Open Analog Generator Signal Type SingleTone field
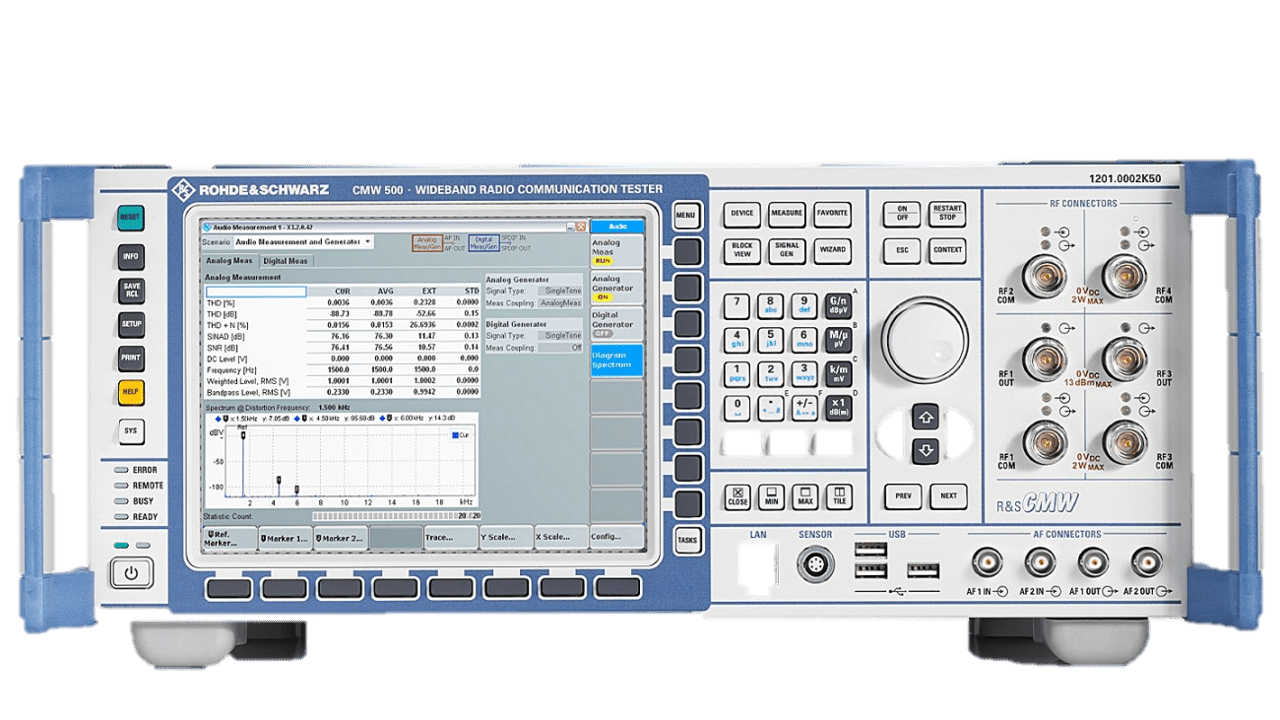 tap(560, 290)
